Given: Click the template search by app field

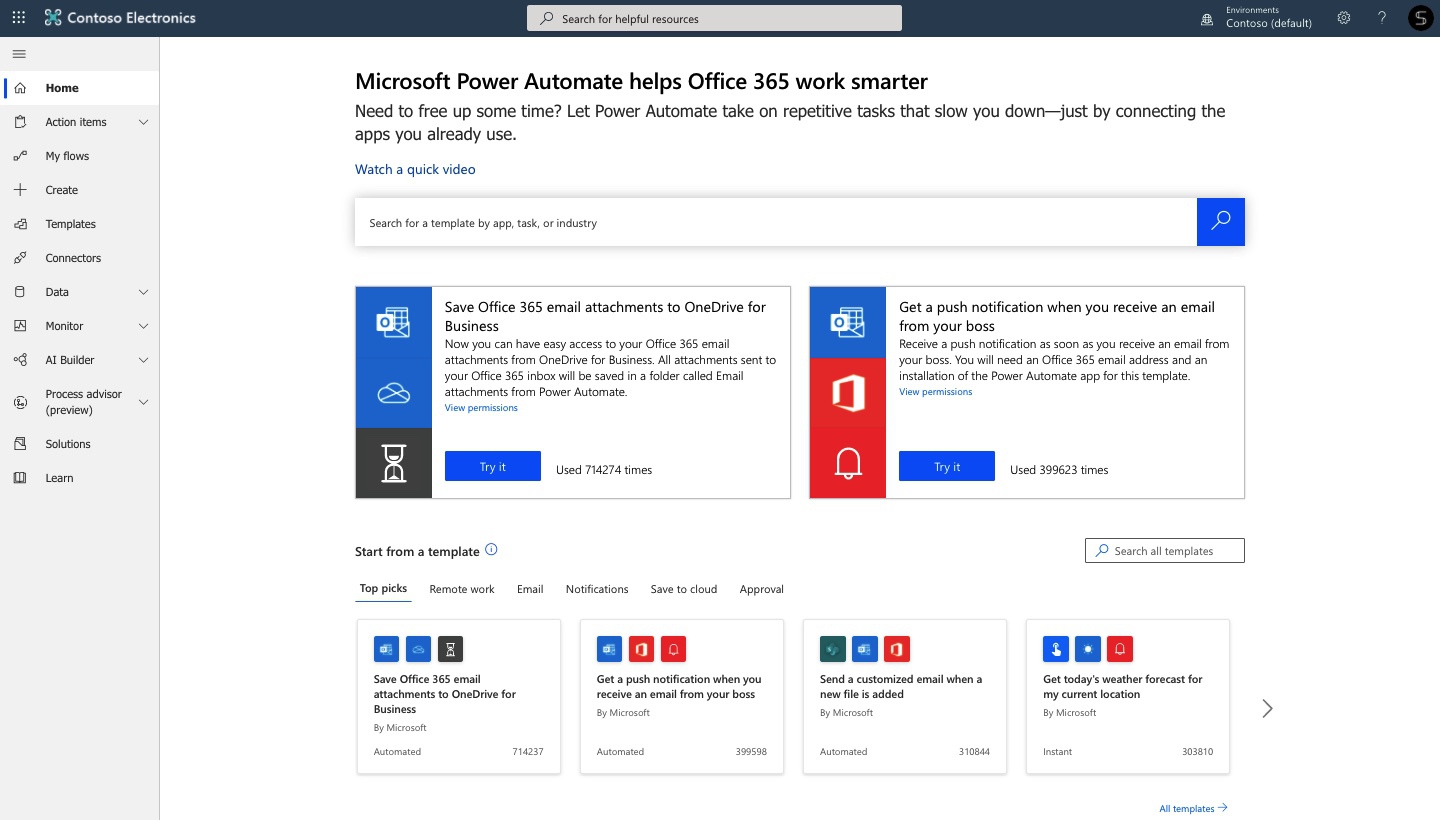Looking at the screenshot, I should pyautogui.click(x=776, y=222).
